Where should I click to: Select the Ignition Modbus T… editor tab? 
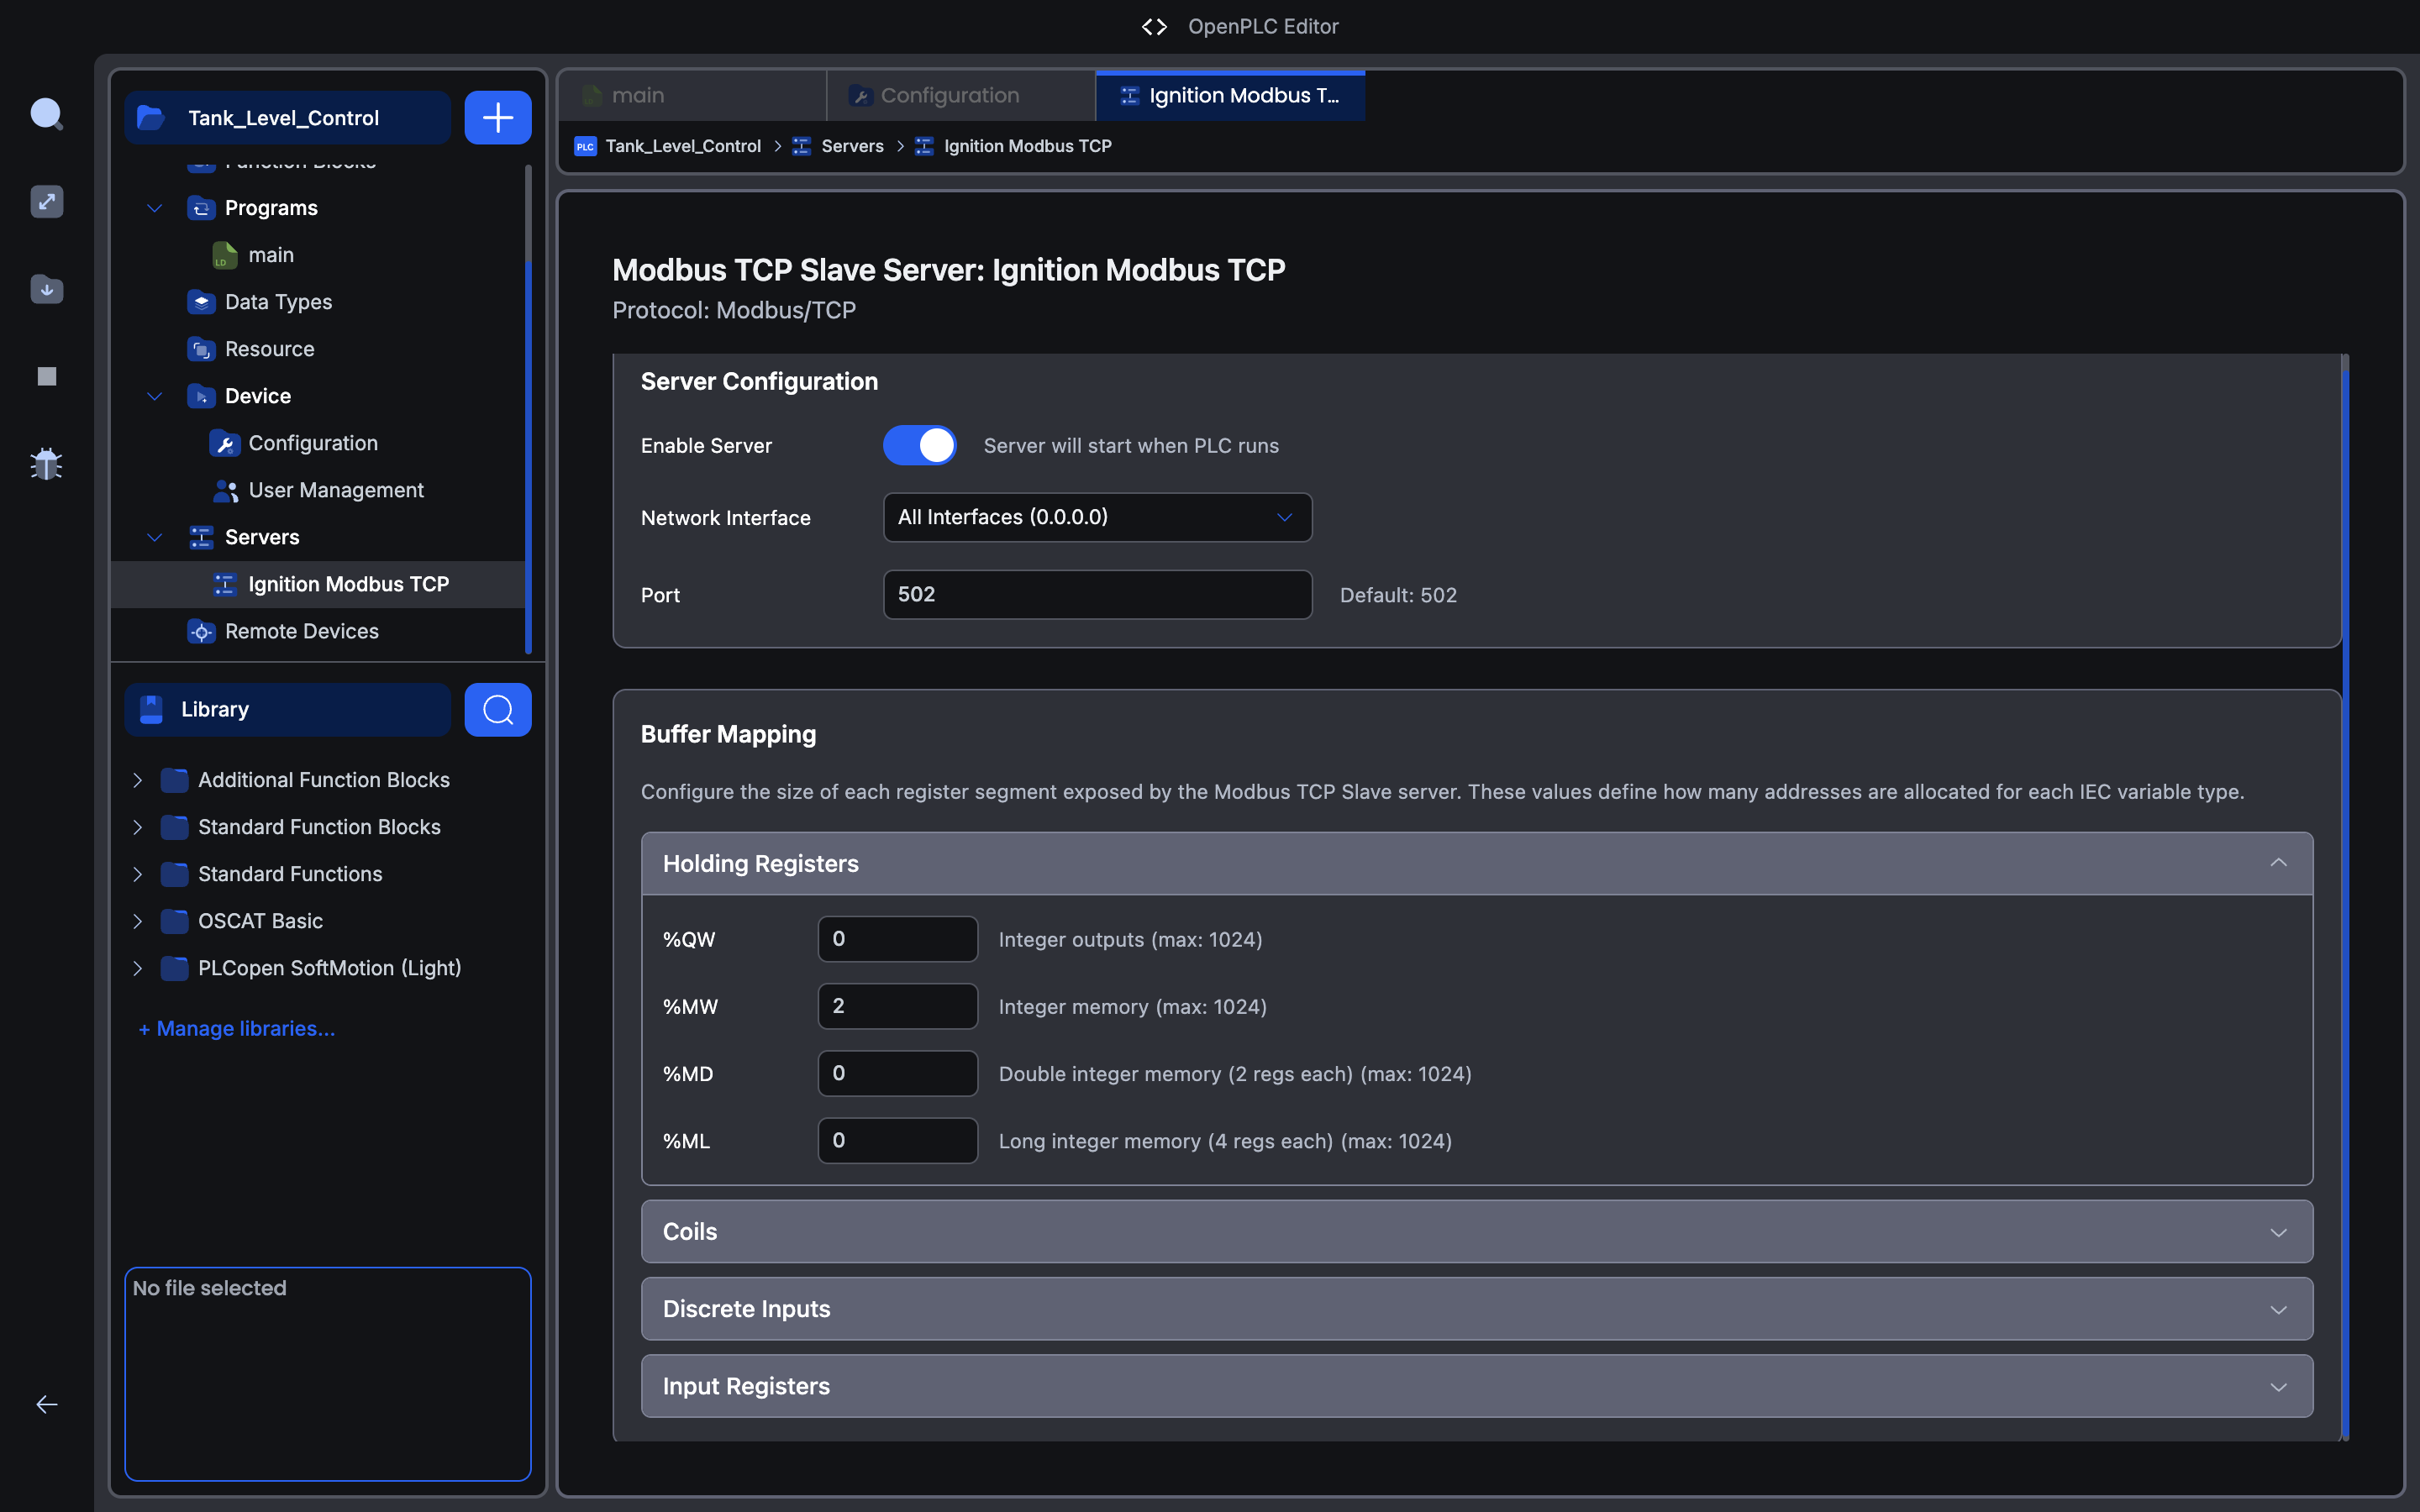coord(1230,96)
